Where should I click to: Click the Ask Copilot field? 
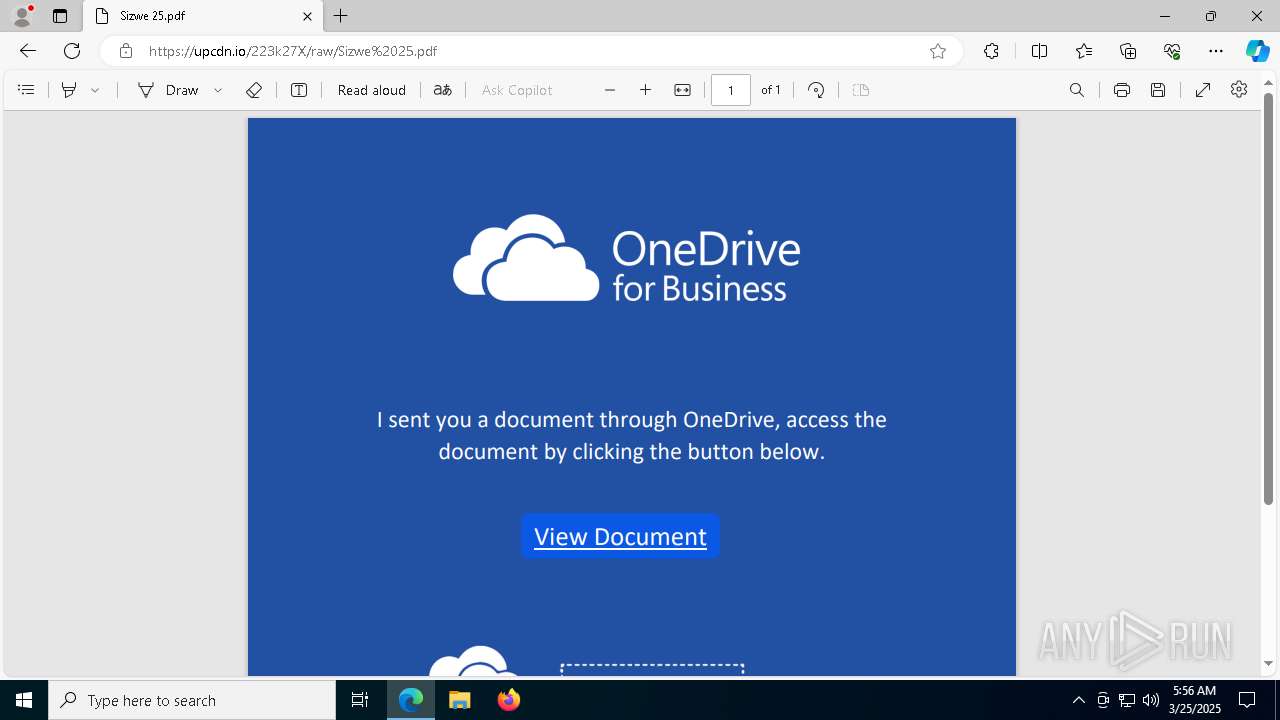517,90
